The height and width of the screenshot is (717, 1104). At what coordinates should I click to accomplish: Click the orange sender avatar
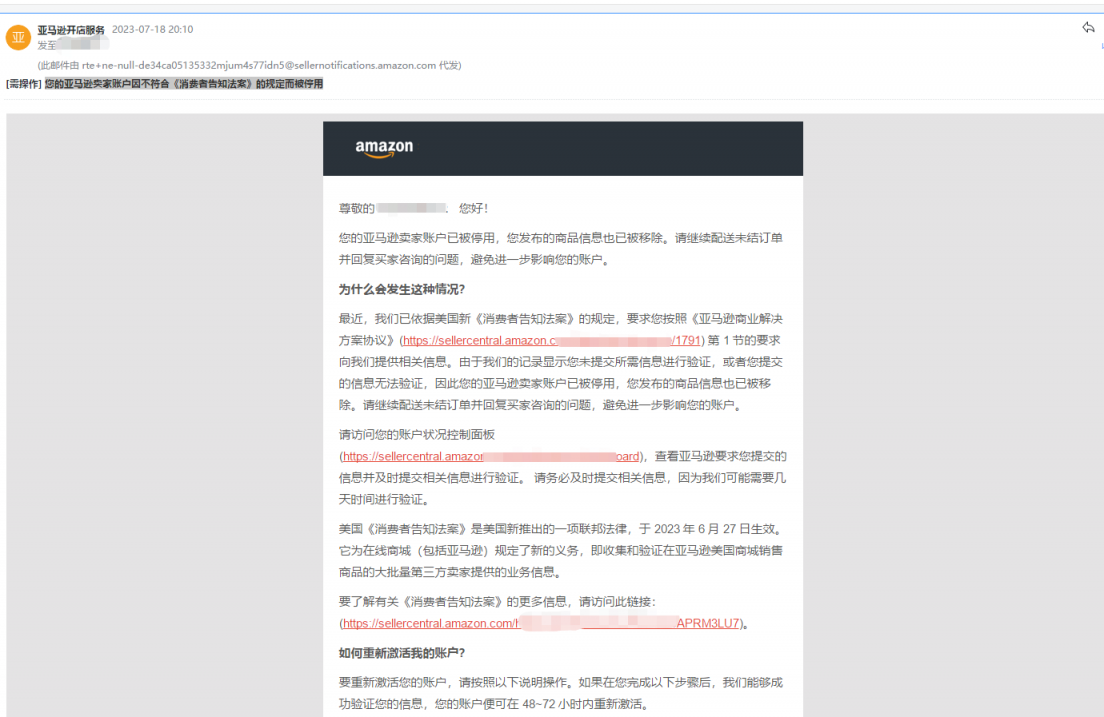click(x=18, y=37)
